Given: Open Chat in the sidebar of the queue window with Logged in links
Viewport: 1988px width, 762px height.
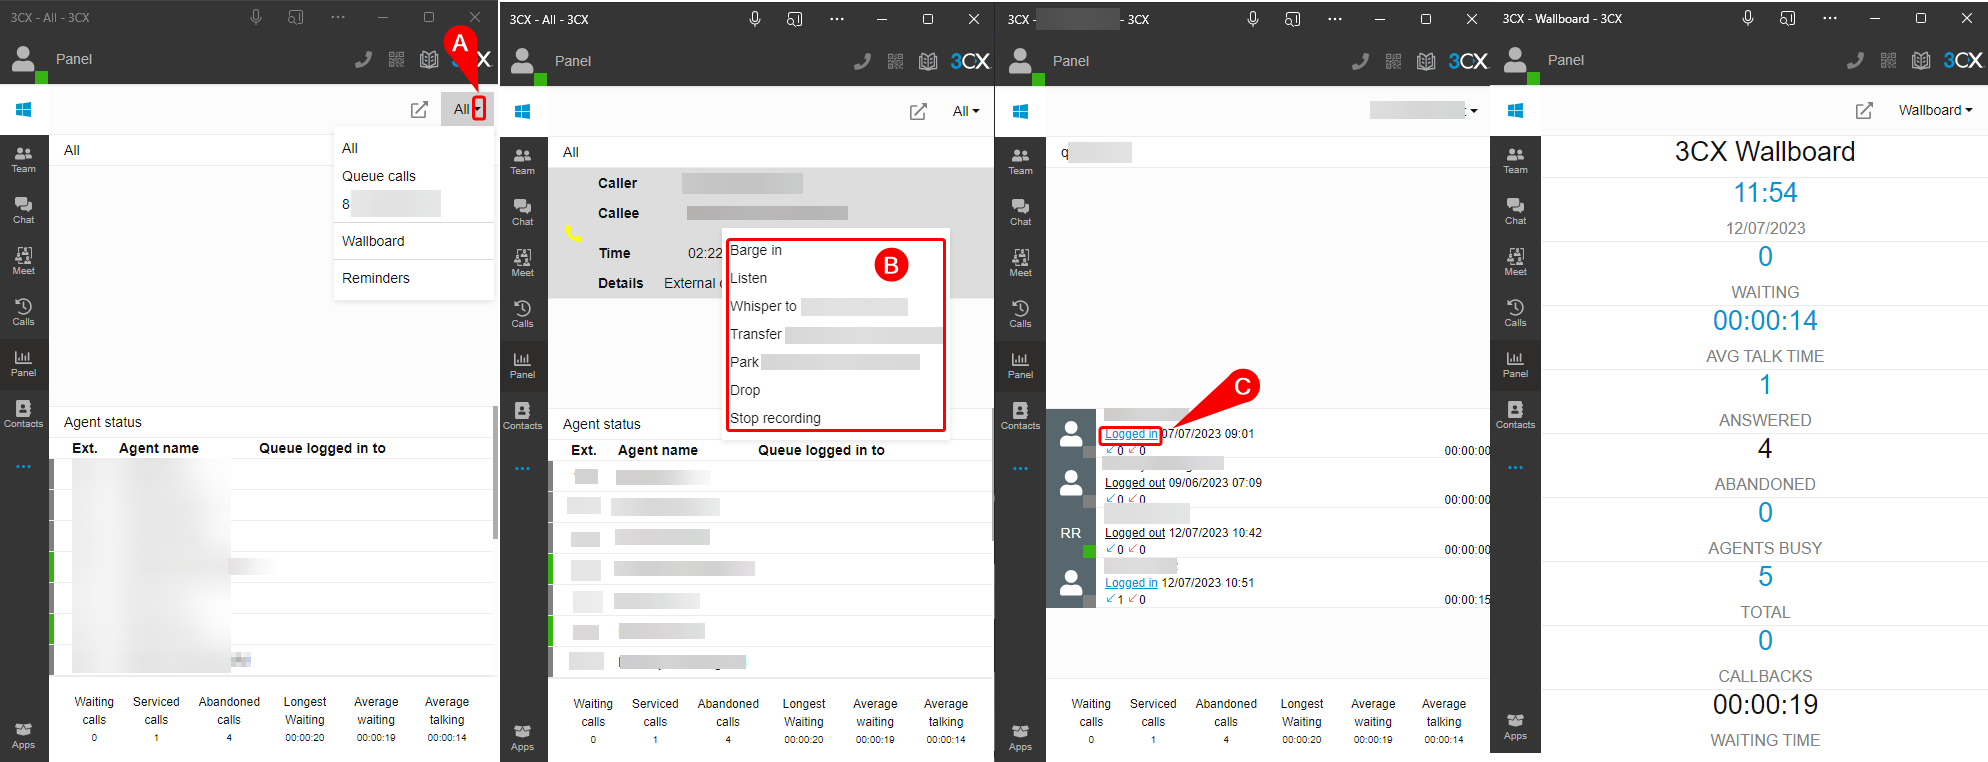Looking at the screenshot, I should click(1020, 212).
